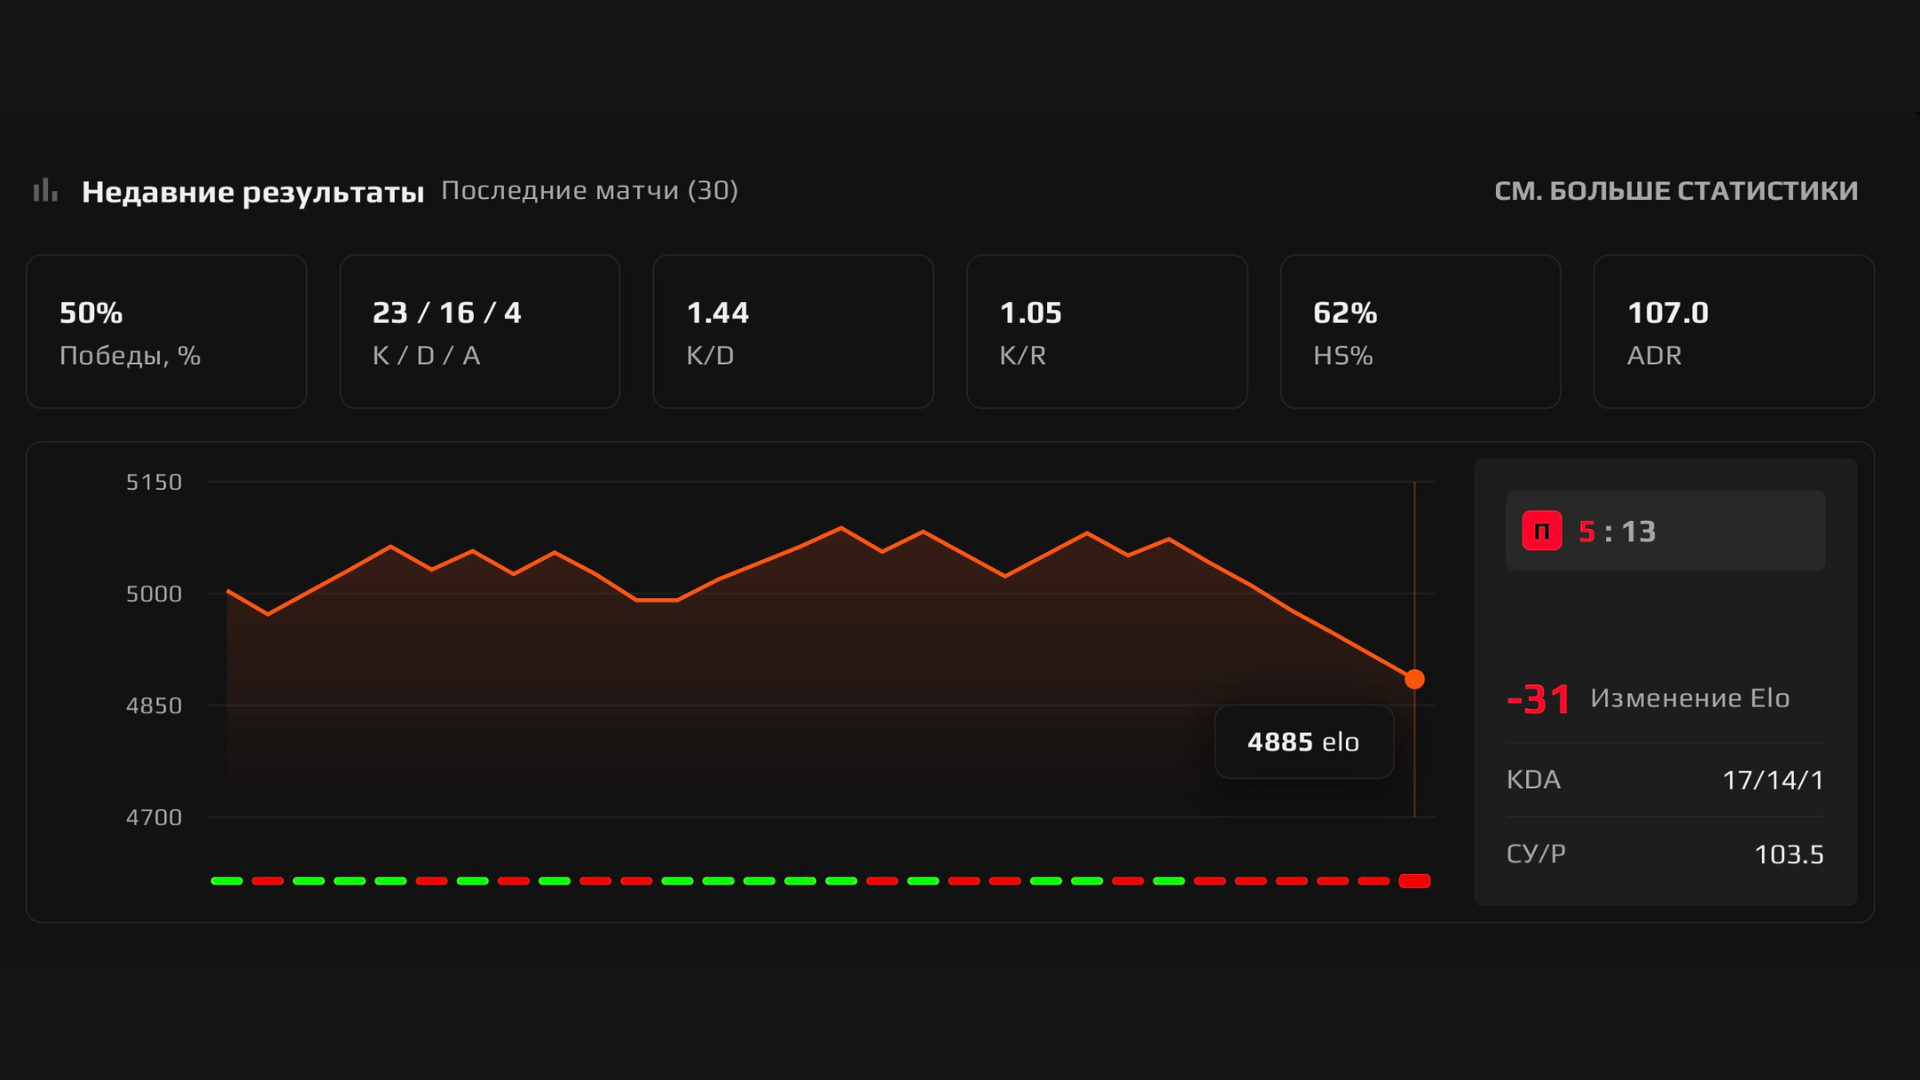Select the highlighted last red match marker
The image size is (1920, 1080).
click(1414, 881)
